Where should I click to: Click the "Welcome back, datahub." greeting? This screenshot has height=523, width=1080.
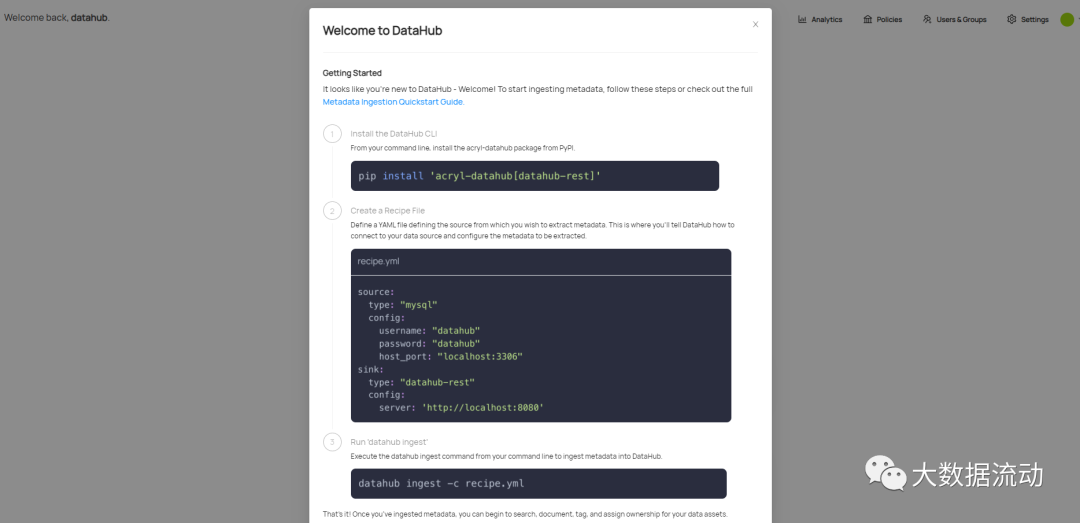click(x=56, y=17)
